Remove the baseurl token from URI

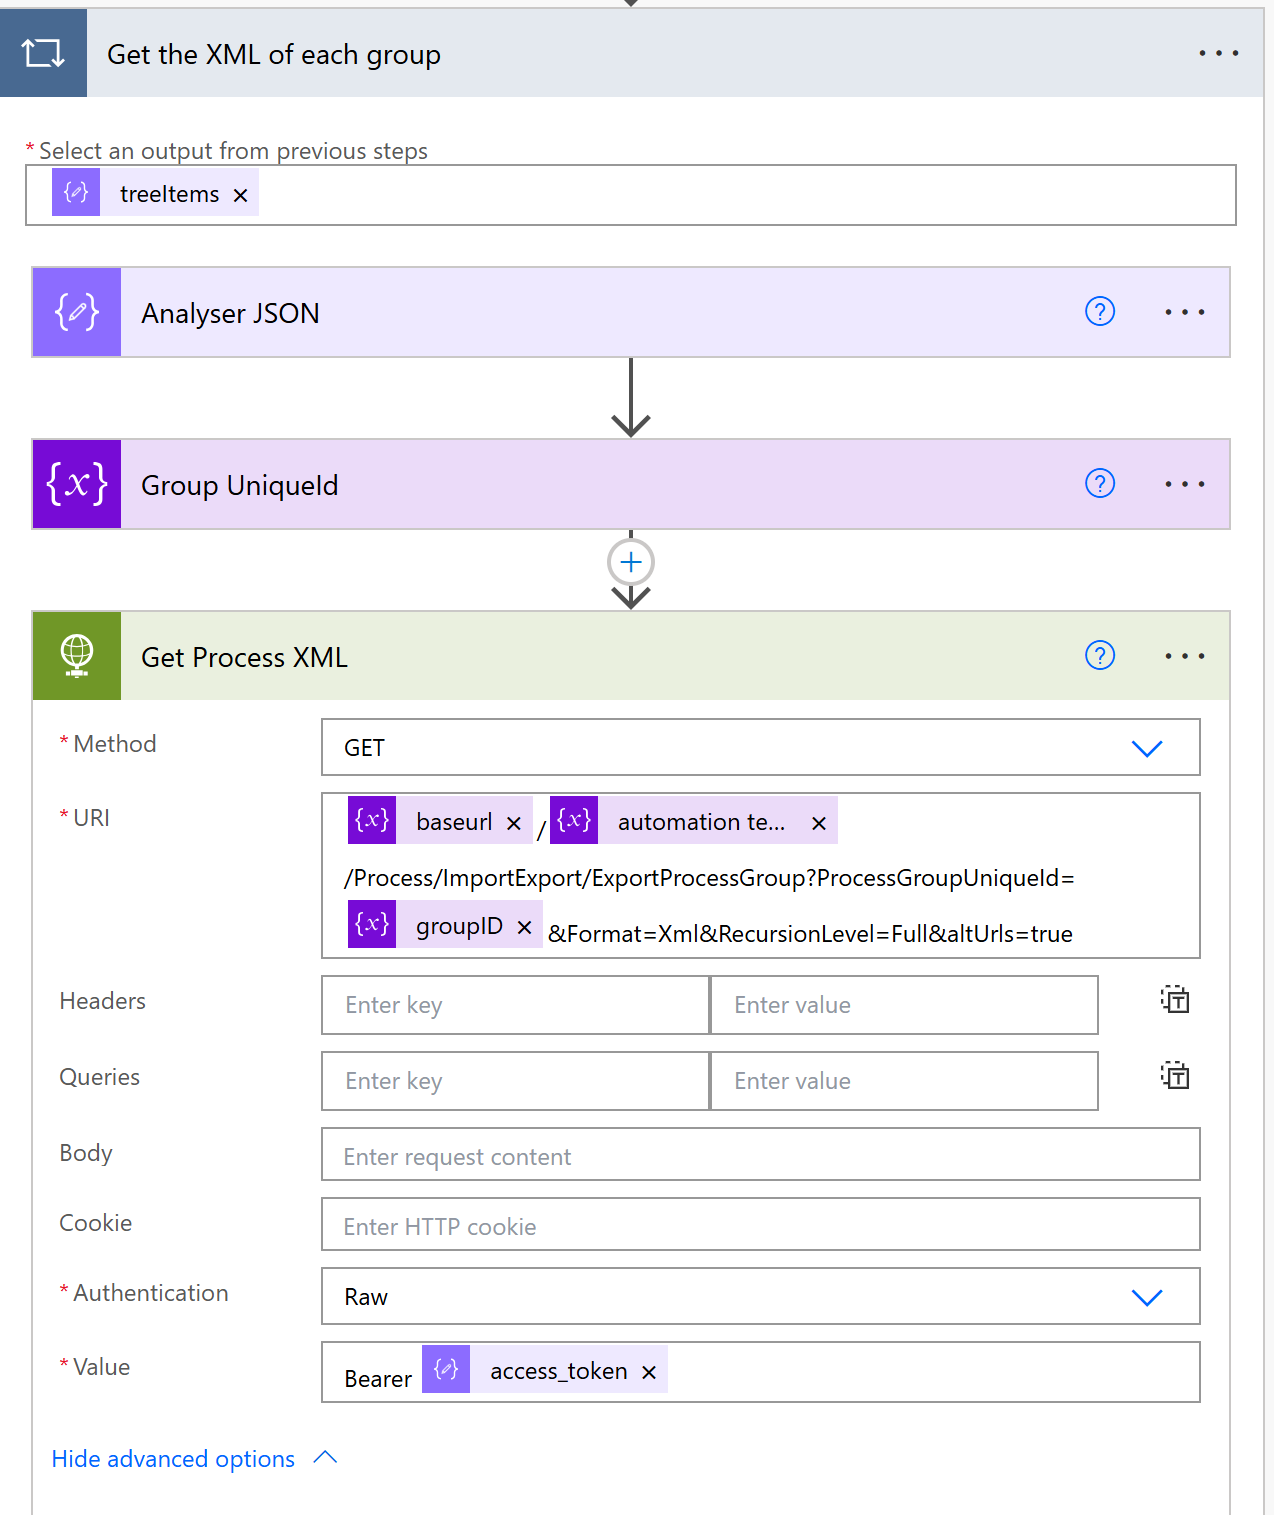[x=514, y=823]
